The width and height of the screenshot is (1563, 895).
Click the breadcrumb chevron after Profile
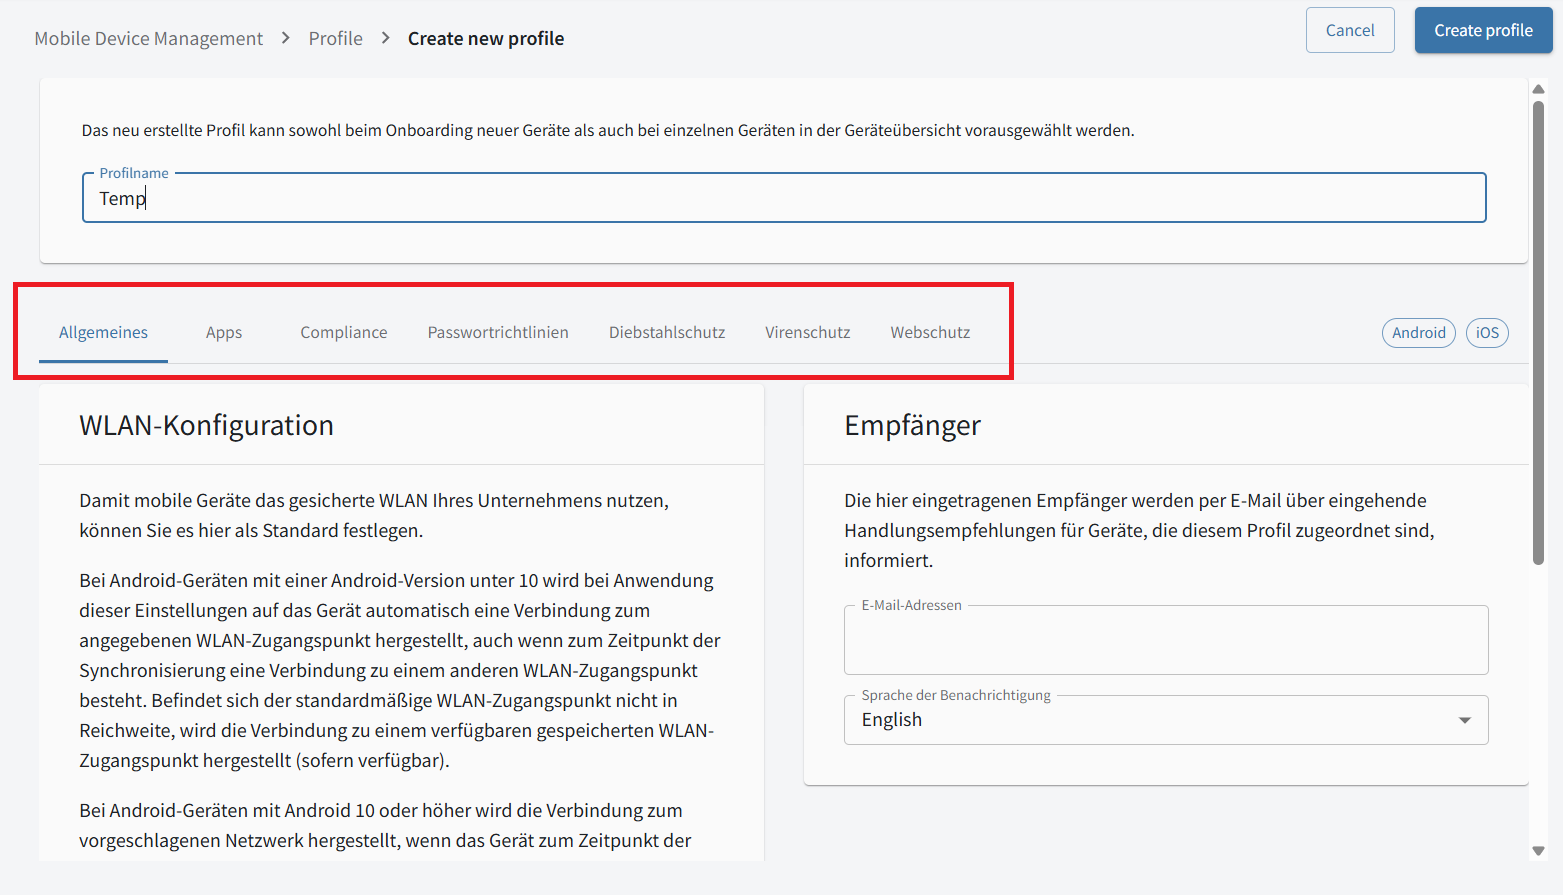click(385, 38)
